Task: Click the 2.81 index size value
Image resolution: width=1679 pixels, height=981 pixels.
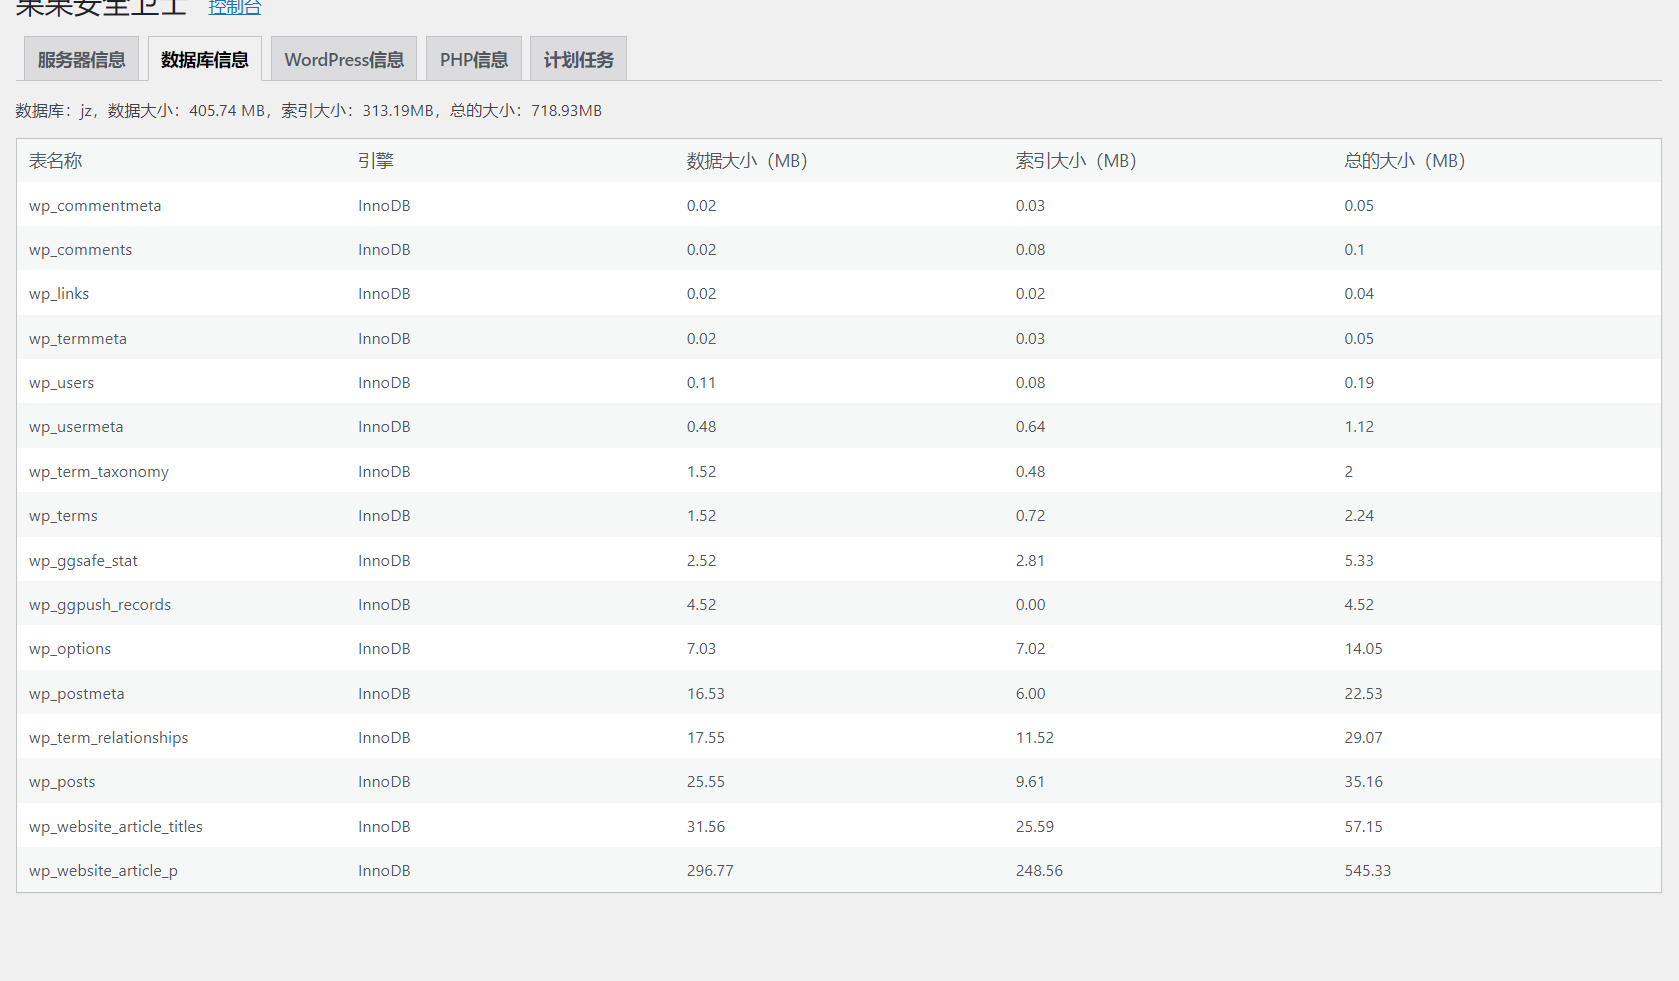Action: [x=1030, y=561]
